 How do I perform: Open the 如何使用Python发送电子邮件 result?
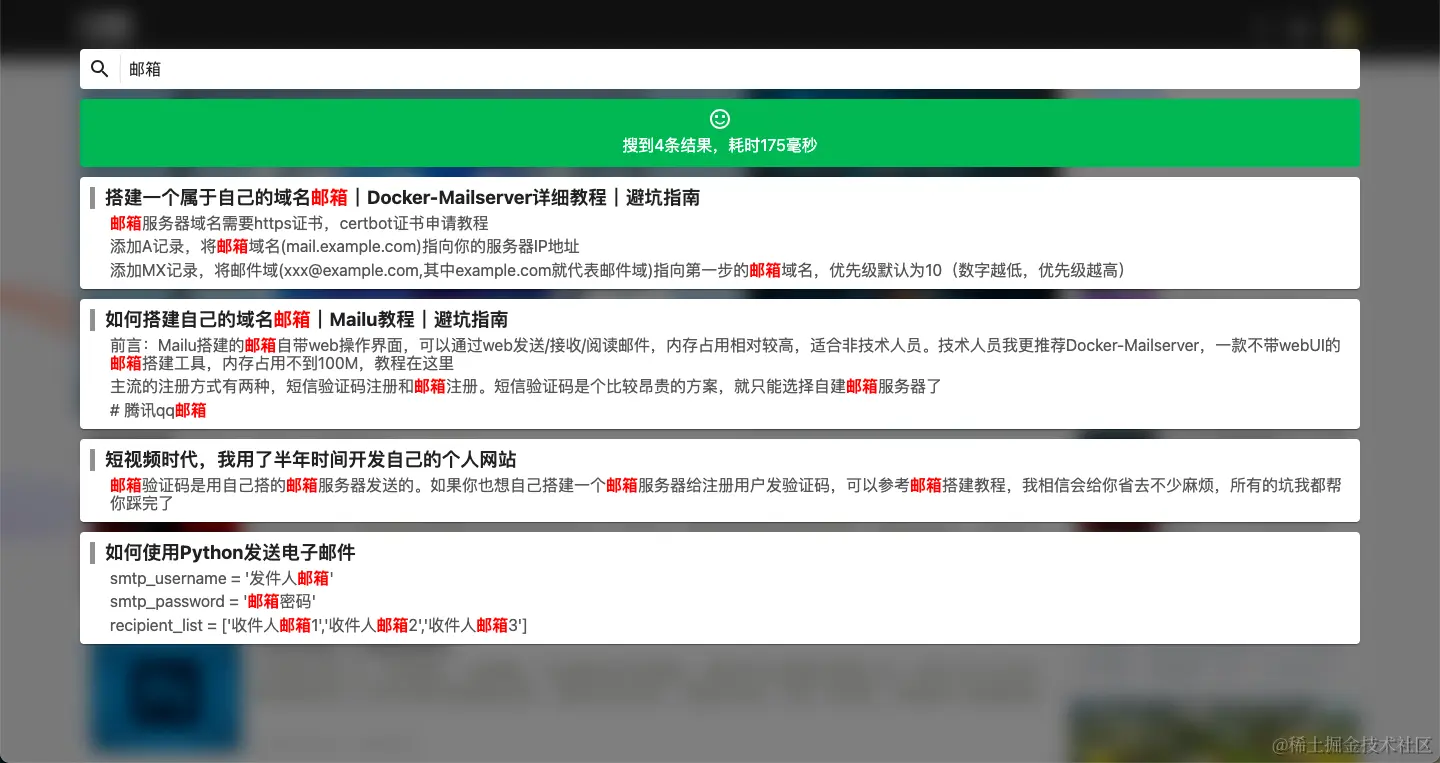[x=228, y=552]
